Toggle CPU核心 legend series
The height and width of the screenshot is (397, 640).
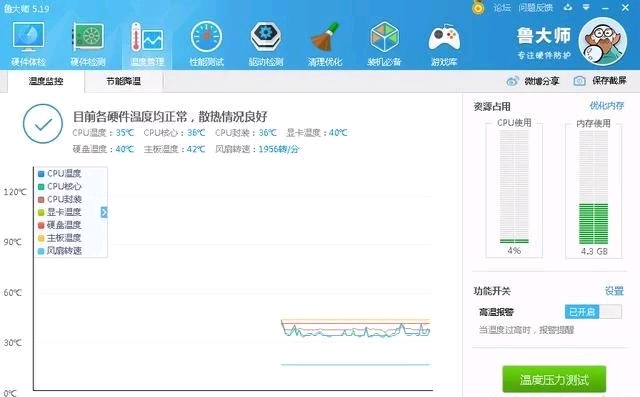[x=60, y=186]
